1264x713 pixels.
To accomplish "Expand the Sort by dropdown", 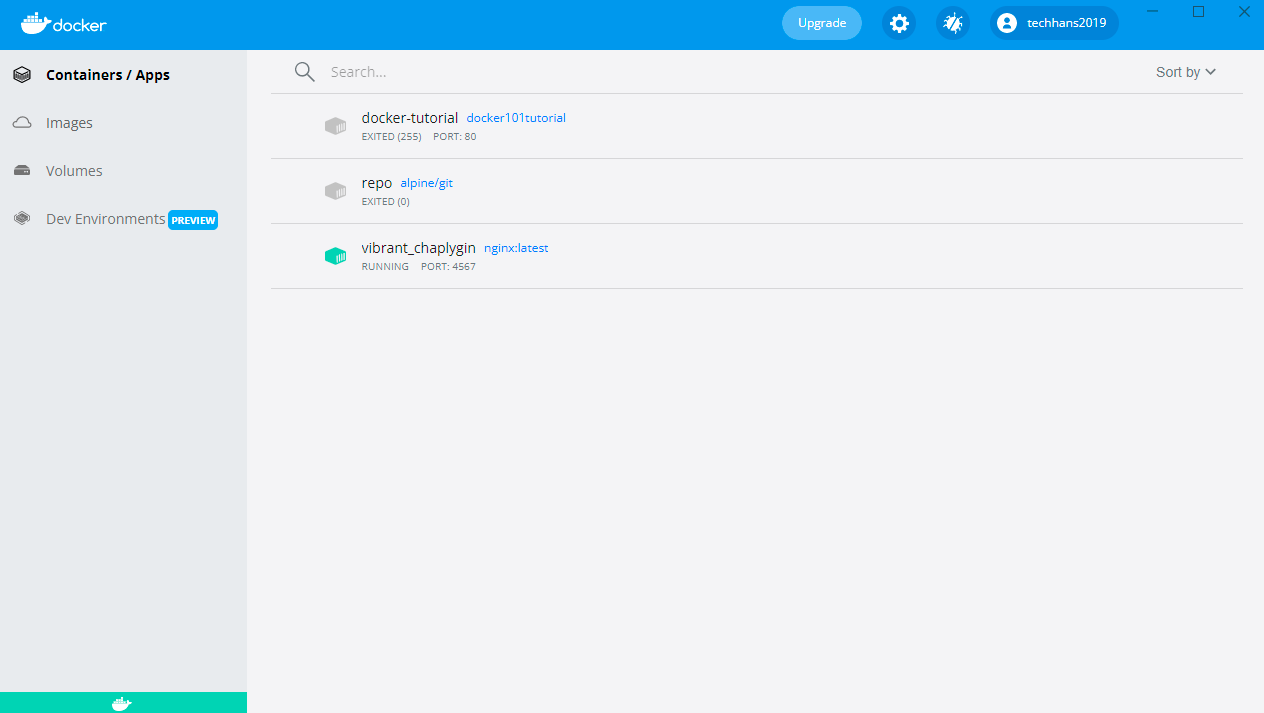I will click(x=1186, y=72).
